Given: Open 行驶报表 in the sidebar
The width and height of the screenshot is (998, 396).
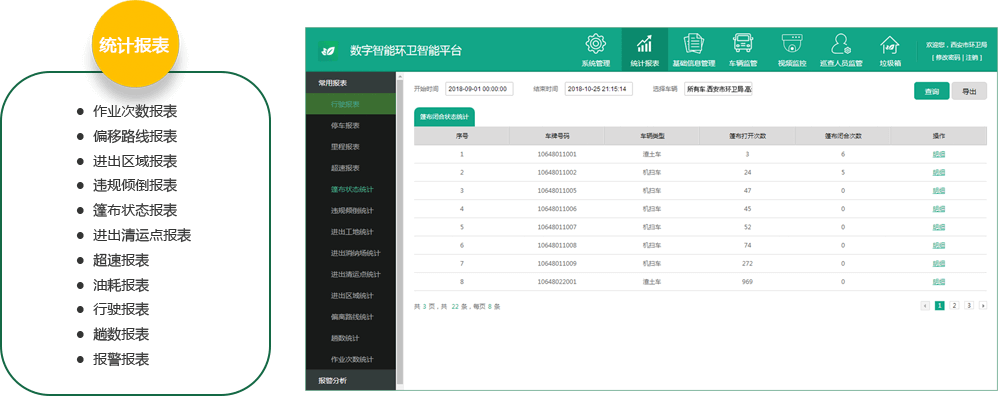Looking at the screenshot, I should 351,104.
